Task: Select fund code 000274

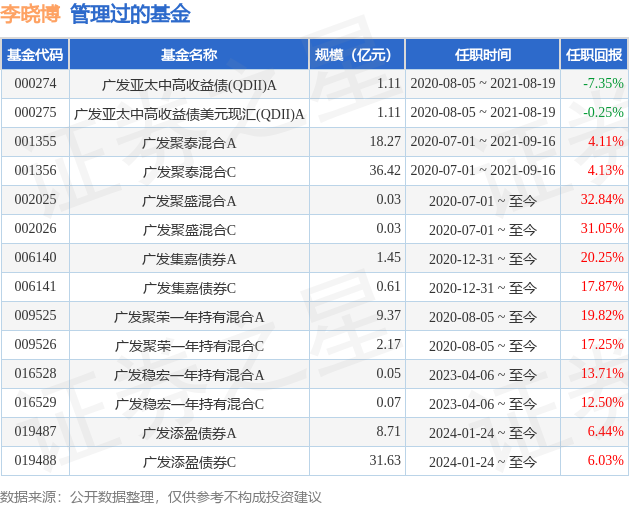Action: tap(35, 83)
